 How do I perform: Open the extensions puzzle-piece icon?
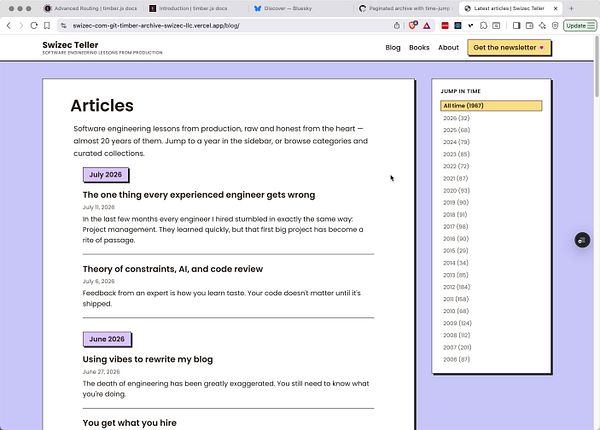(483, 26)
